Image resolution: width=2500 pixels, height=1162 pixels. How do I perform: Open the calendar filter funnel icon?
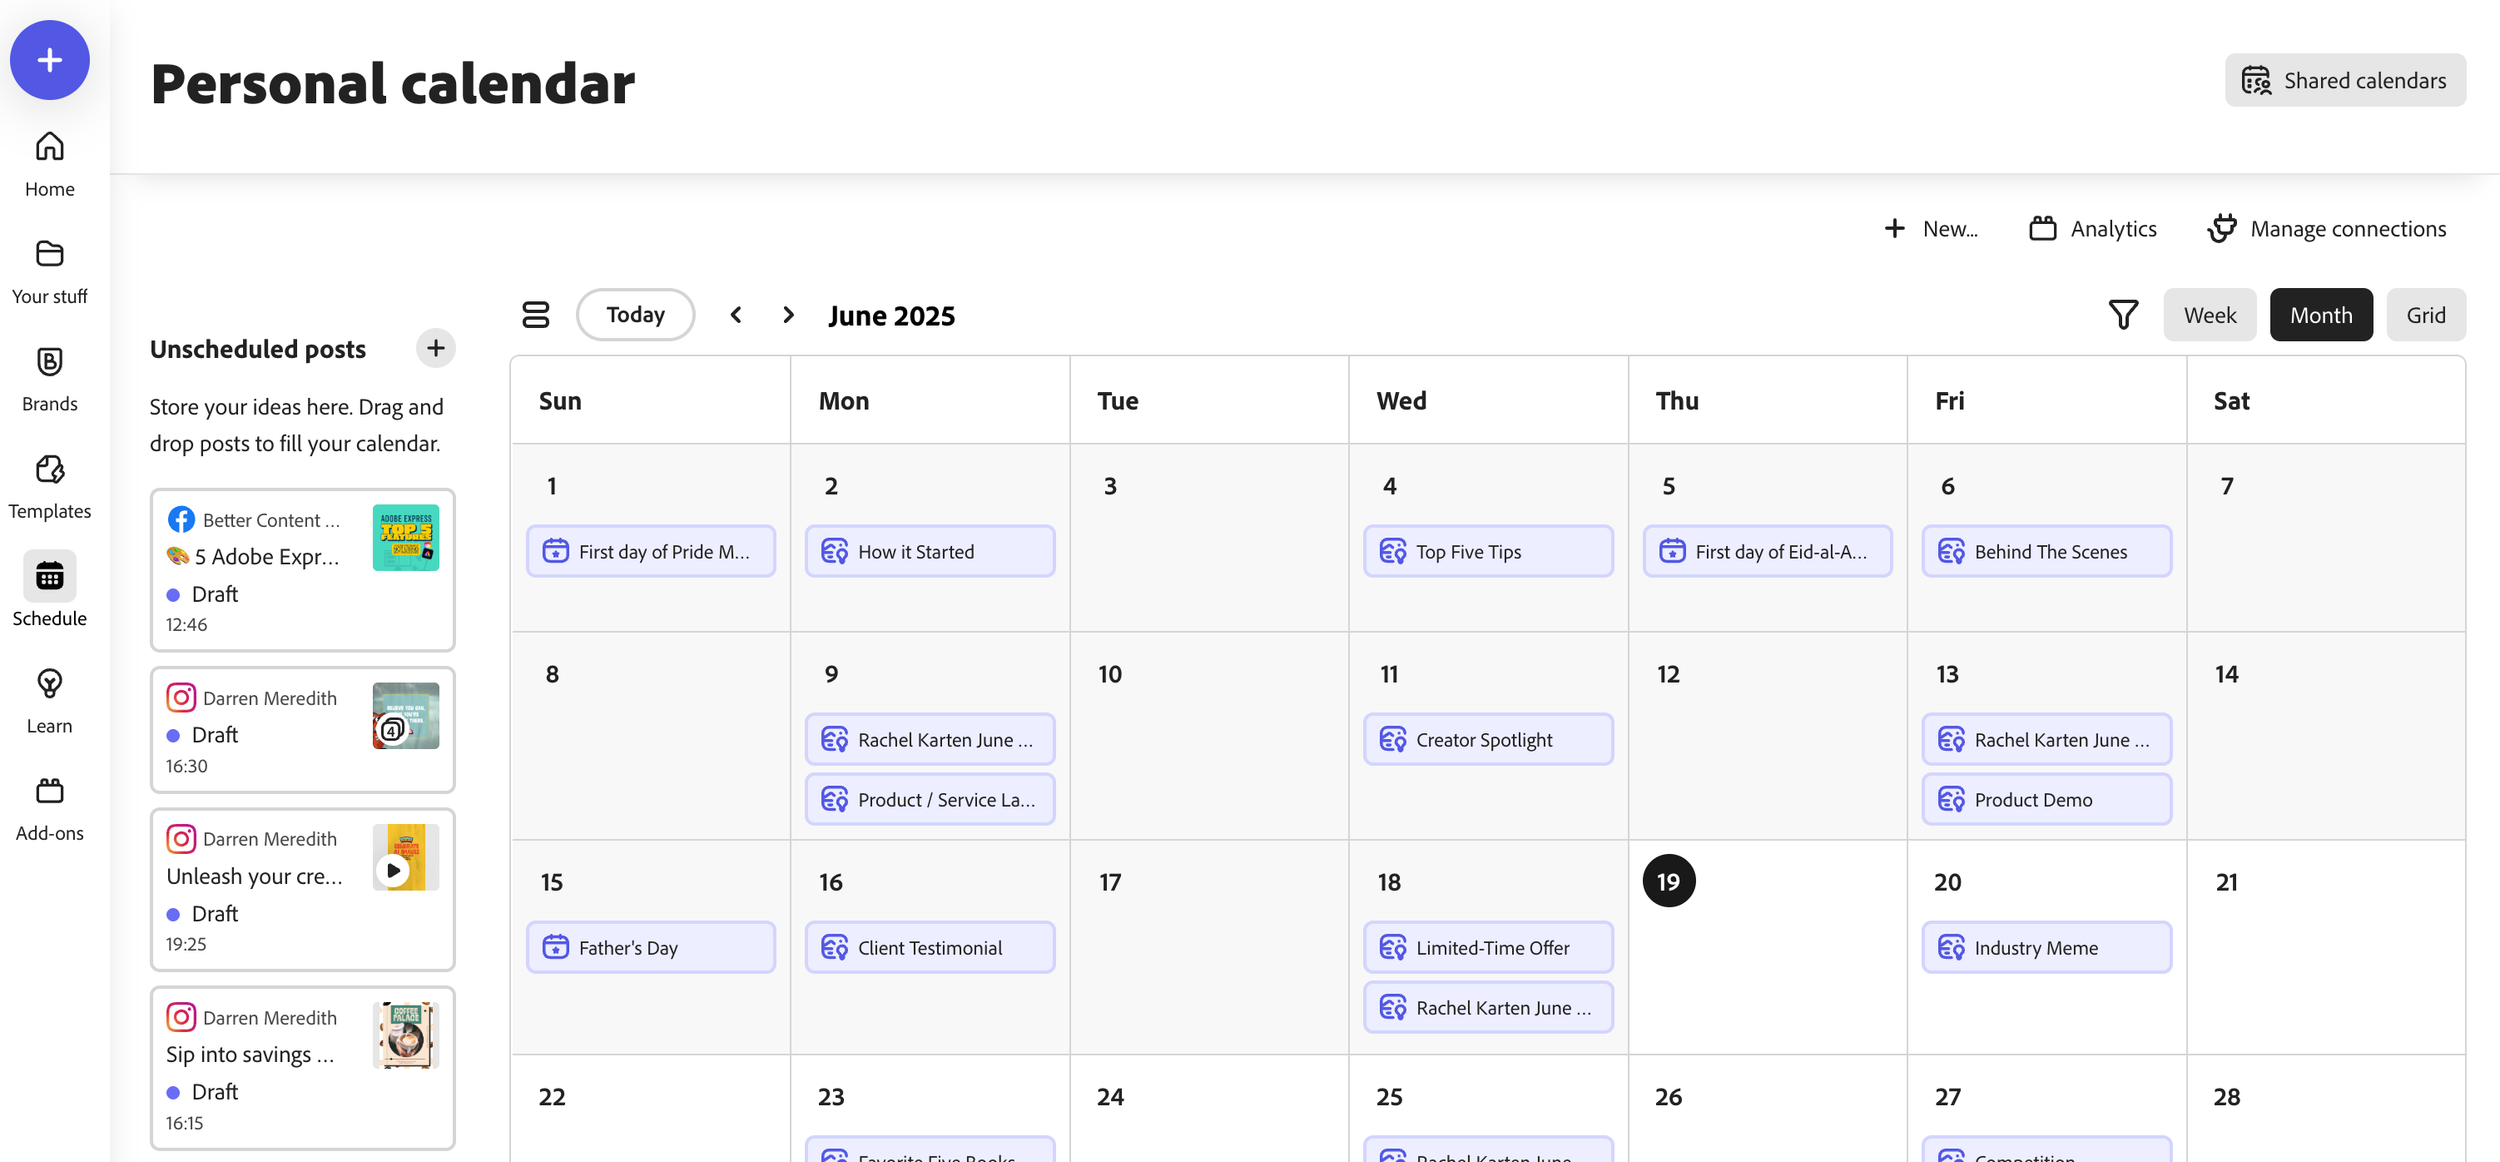(x=2123, y=315)
